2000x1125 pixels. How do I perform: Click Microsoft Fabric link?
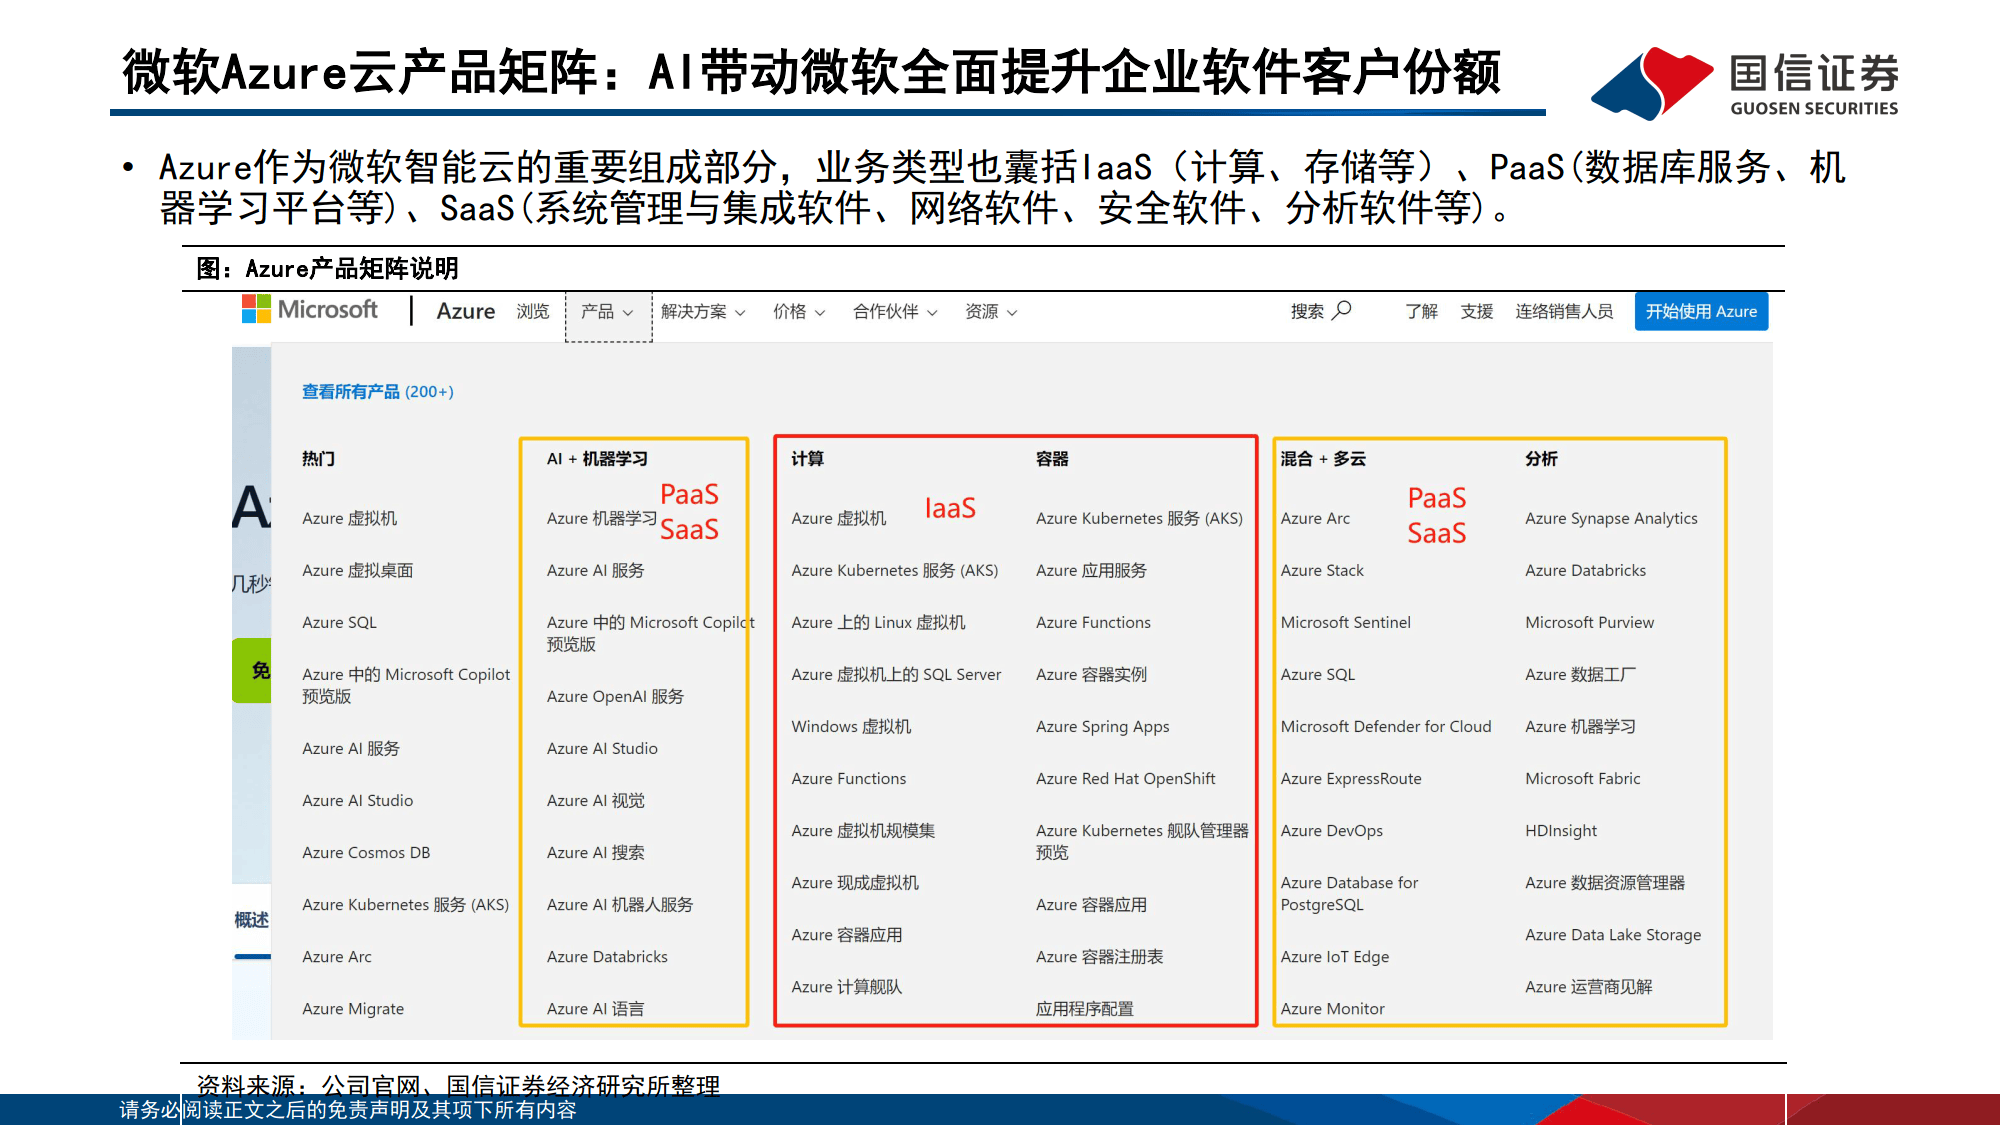click(x=1583, y=779)
